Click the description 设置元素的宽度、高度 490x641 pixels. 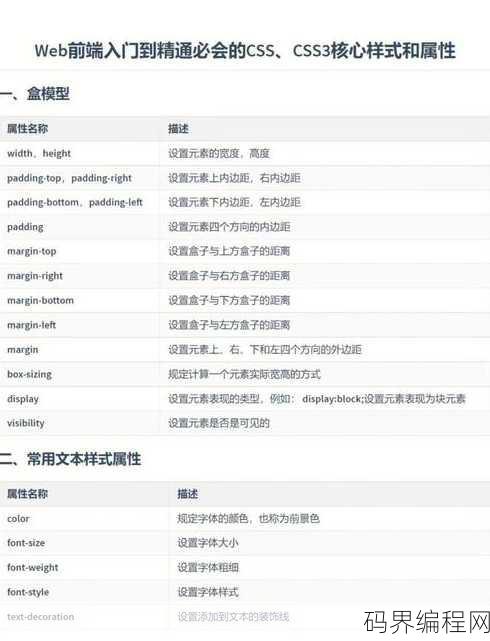click(219, 154)
